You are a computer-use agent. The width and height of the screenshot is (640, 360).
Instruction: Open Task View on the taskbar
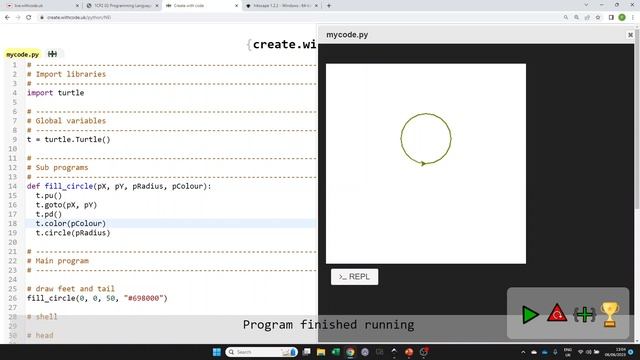(307, 352)
